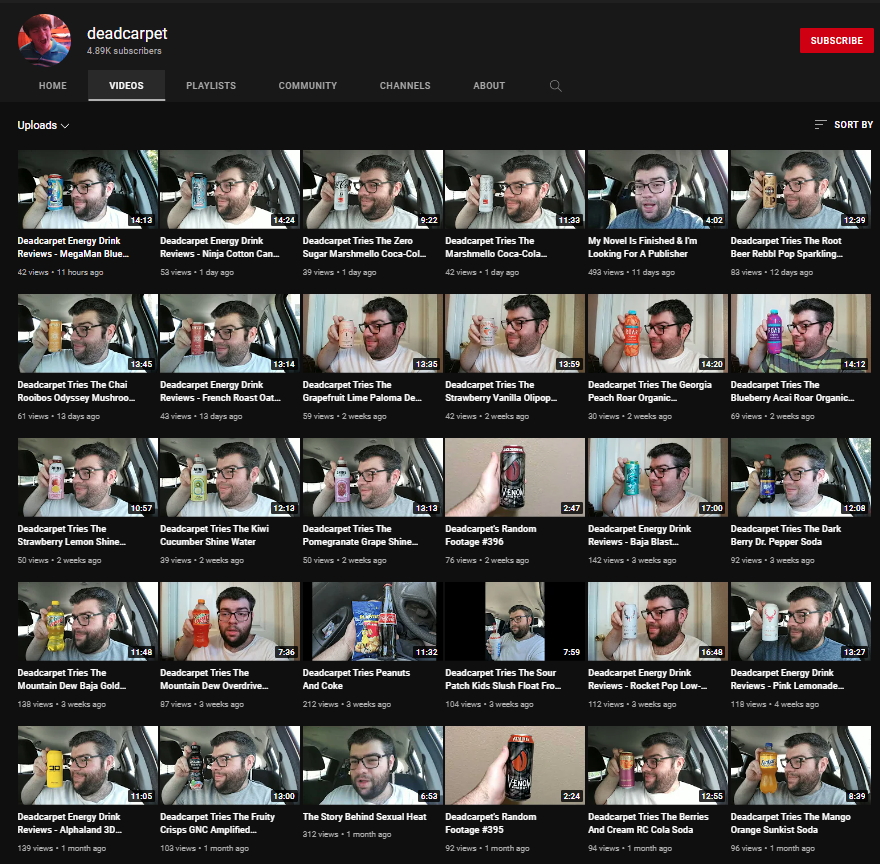Play 'The Story Behind Sexual Heat' thumbnail
Image resolution: width=880 pixels, height=864 pixels.
click(373, 765)
